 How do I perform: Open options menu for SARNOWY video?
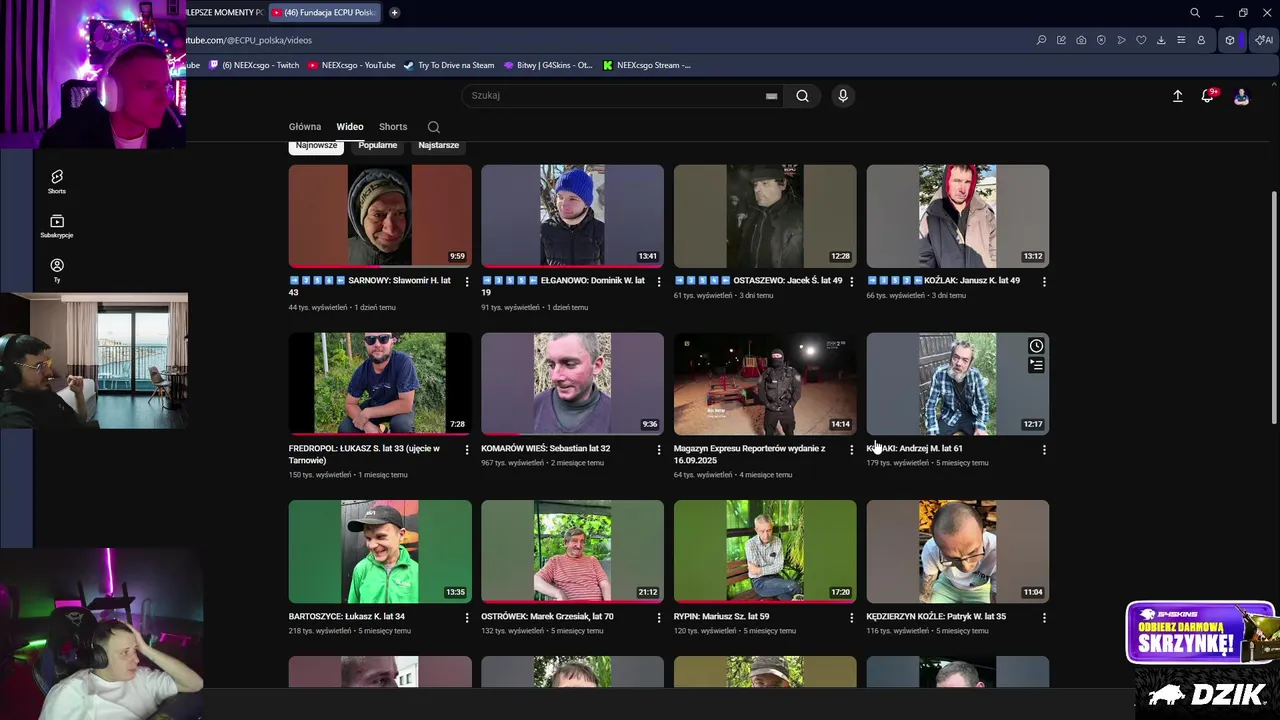pyautogui.click(x=466, y=282)
